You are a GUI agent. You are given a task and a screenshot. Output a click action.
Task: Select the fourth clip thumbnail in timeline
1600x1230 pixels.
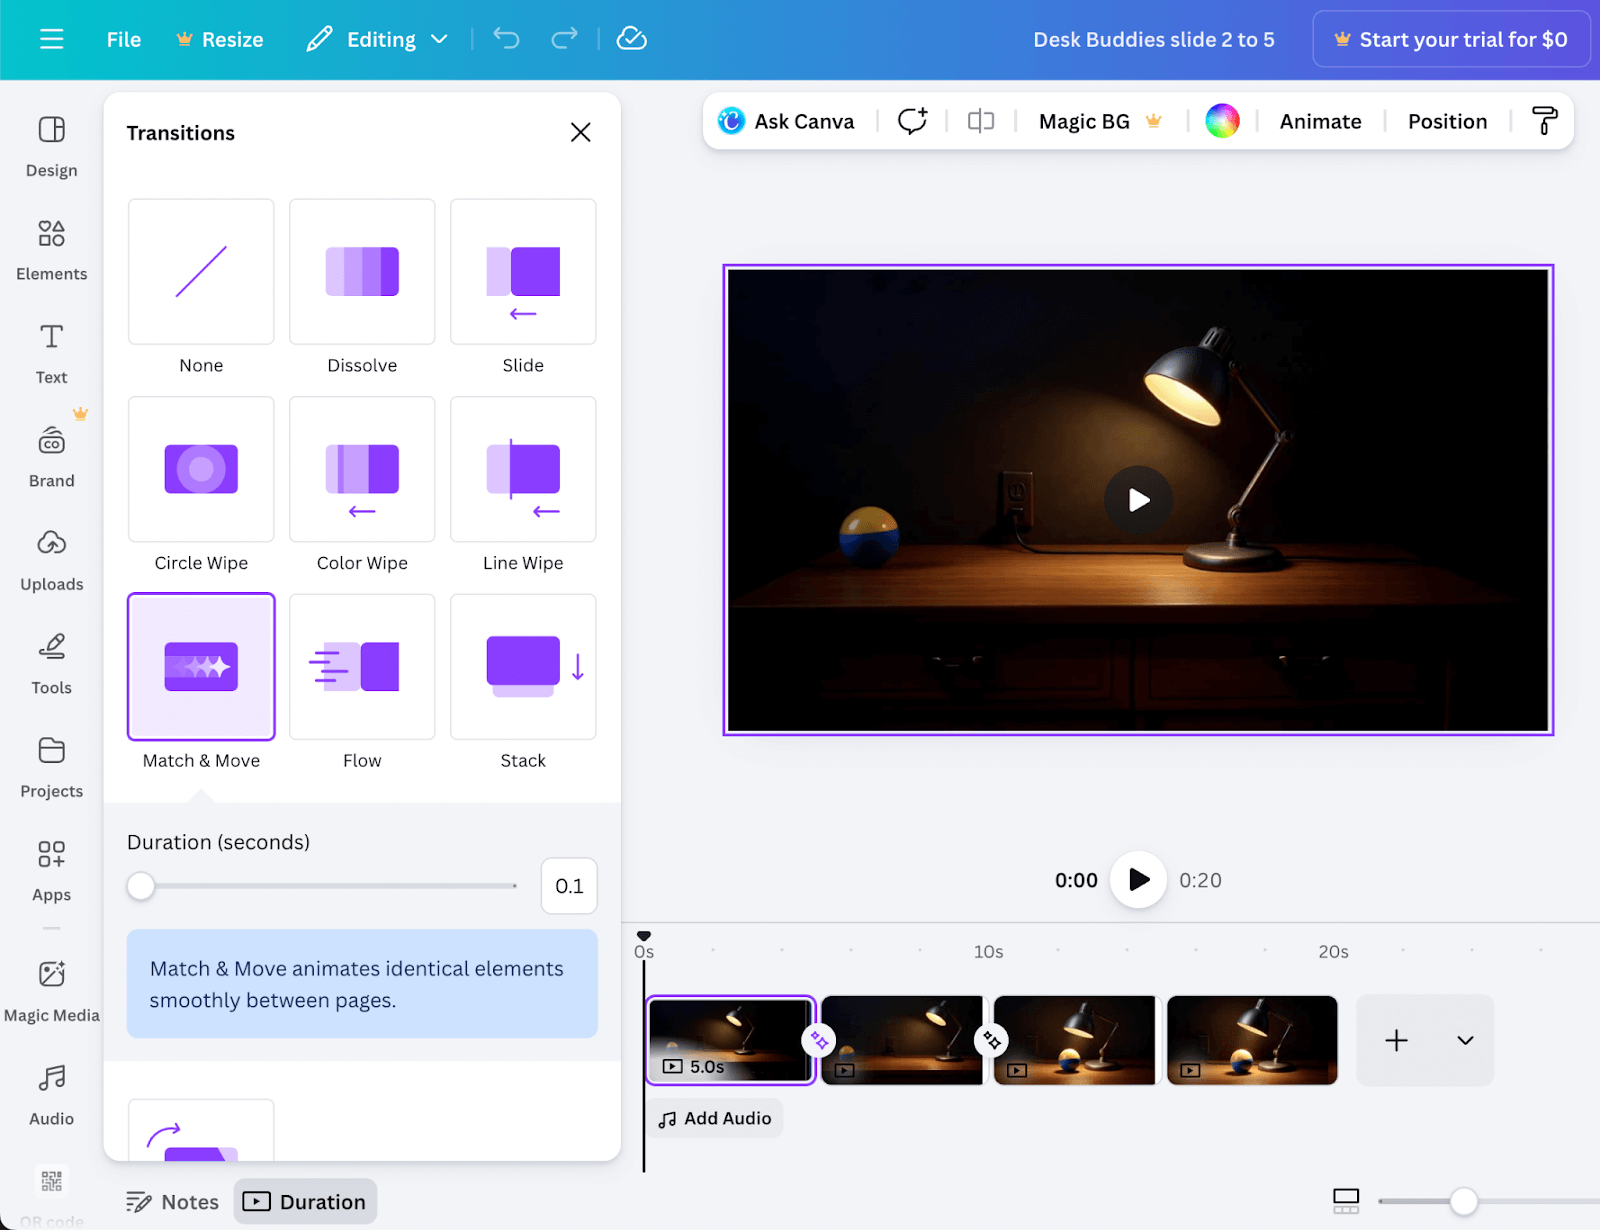click(1252, 1040)
